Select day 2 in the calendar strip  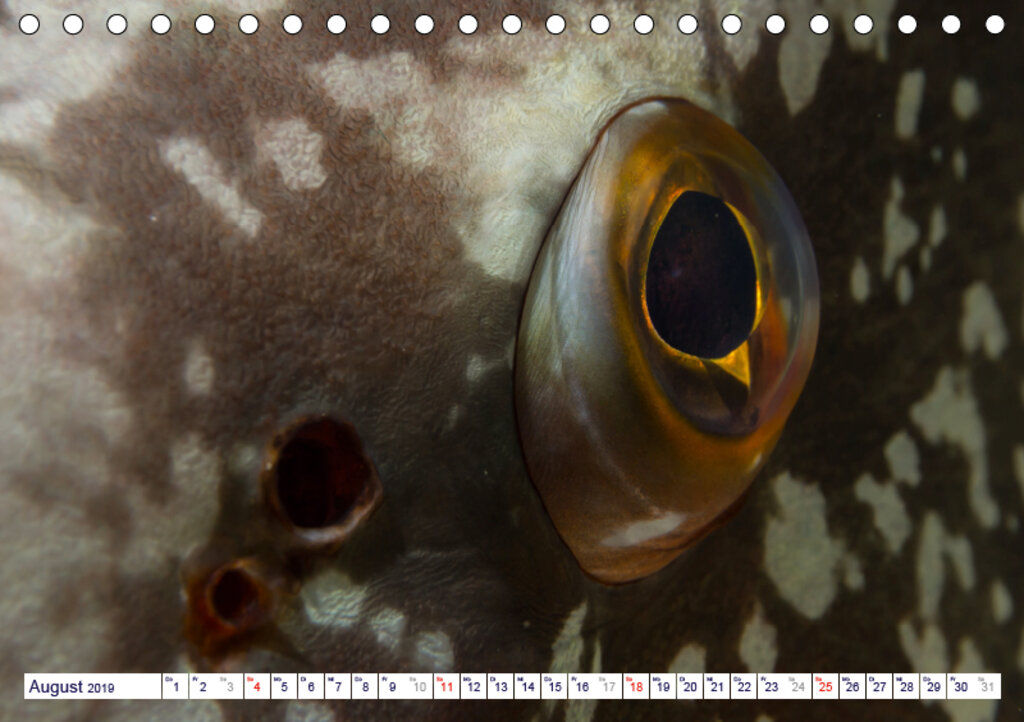point(202,686)
